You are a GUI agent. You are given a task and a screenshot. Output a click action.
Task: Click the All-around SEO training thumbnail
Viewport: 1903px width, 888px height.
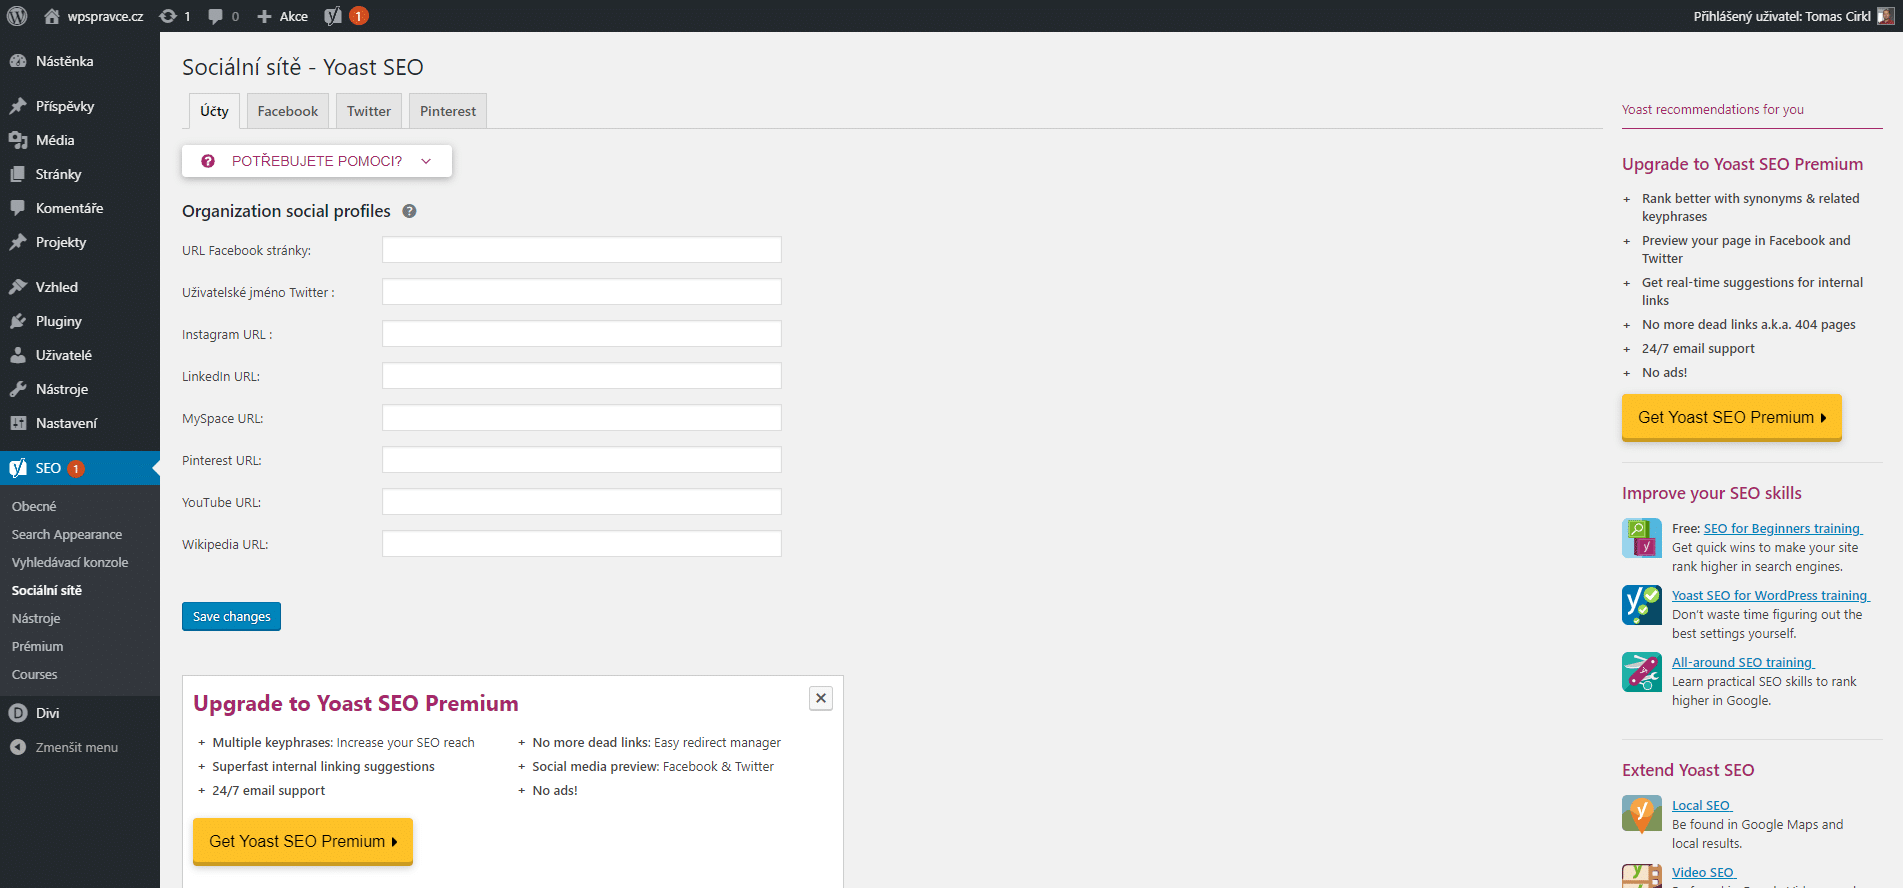pos(1641,672)
